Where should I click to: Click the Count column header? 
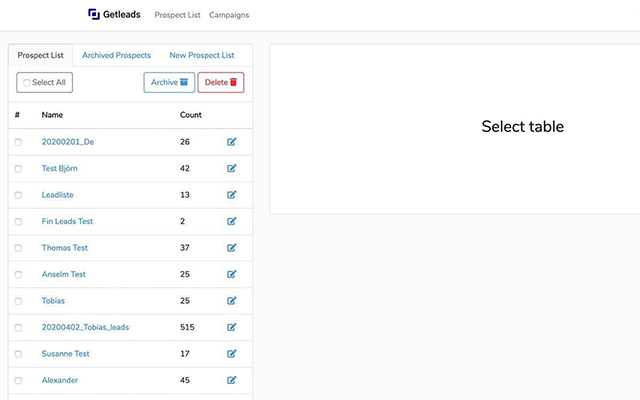pos(191,115)
